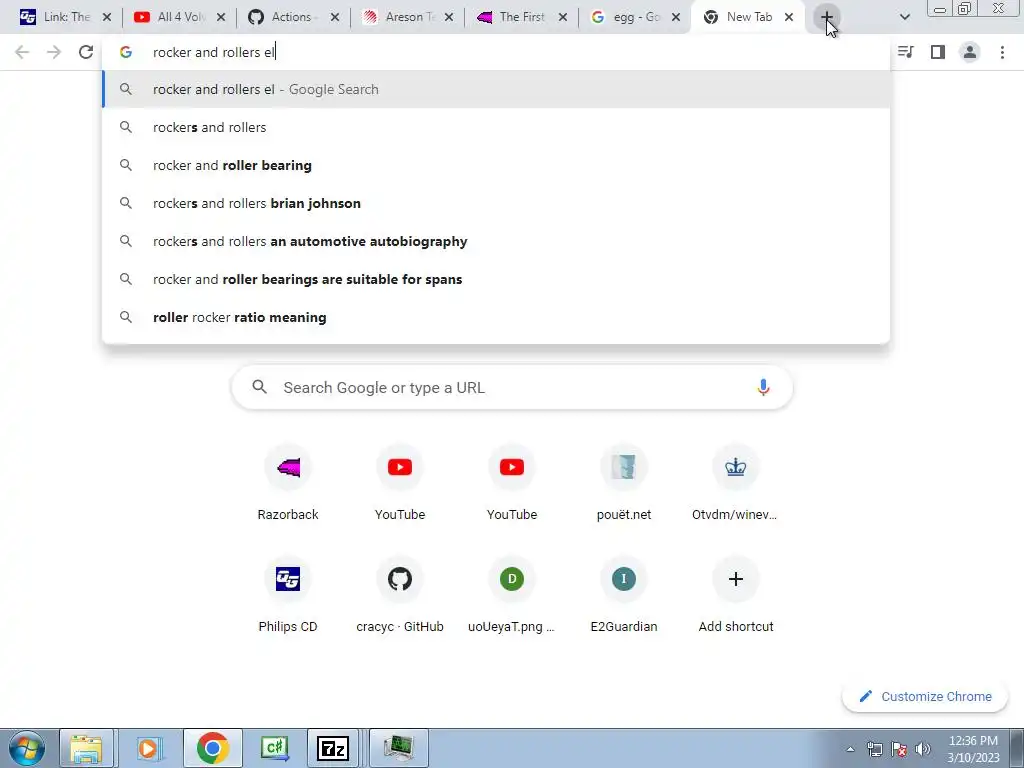The height and width of the screenshot is (768, 1024).
Task: Open the Windows Start orb
Action: coord(27,748)
